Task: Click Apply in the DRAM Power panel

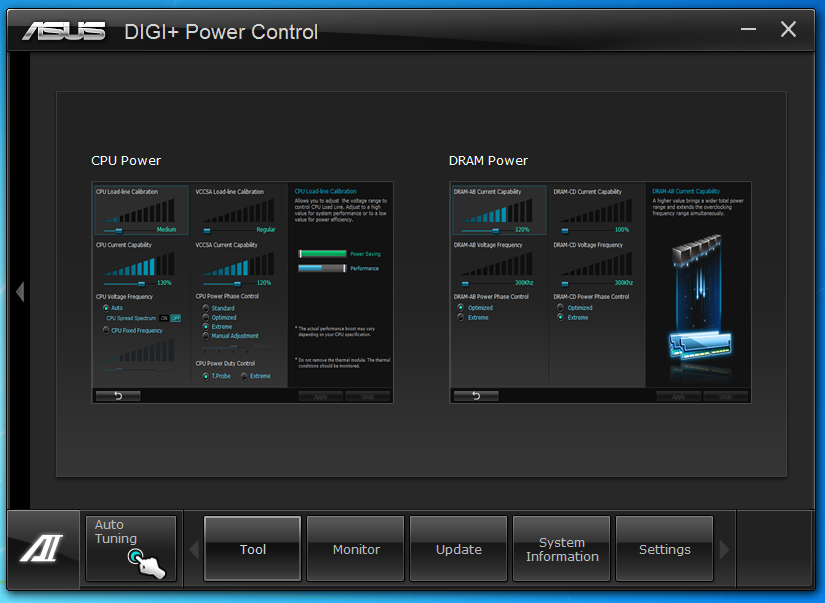Action: [678, 396]
